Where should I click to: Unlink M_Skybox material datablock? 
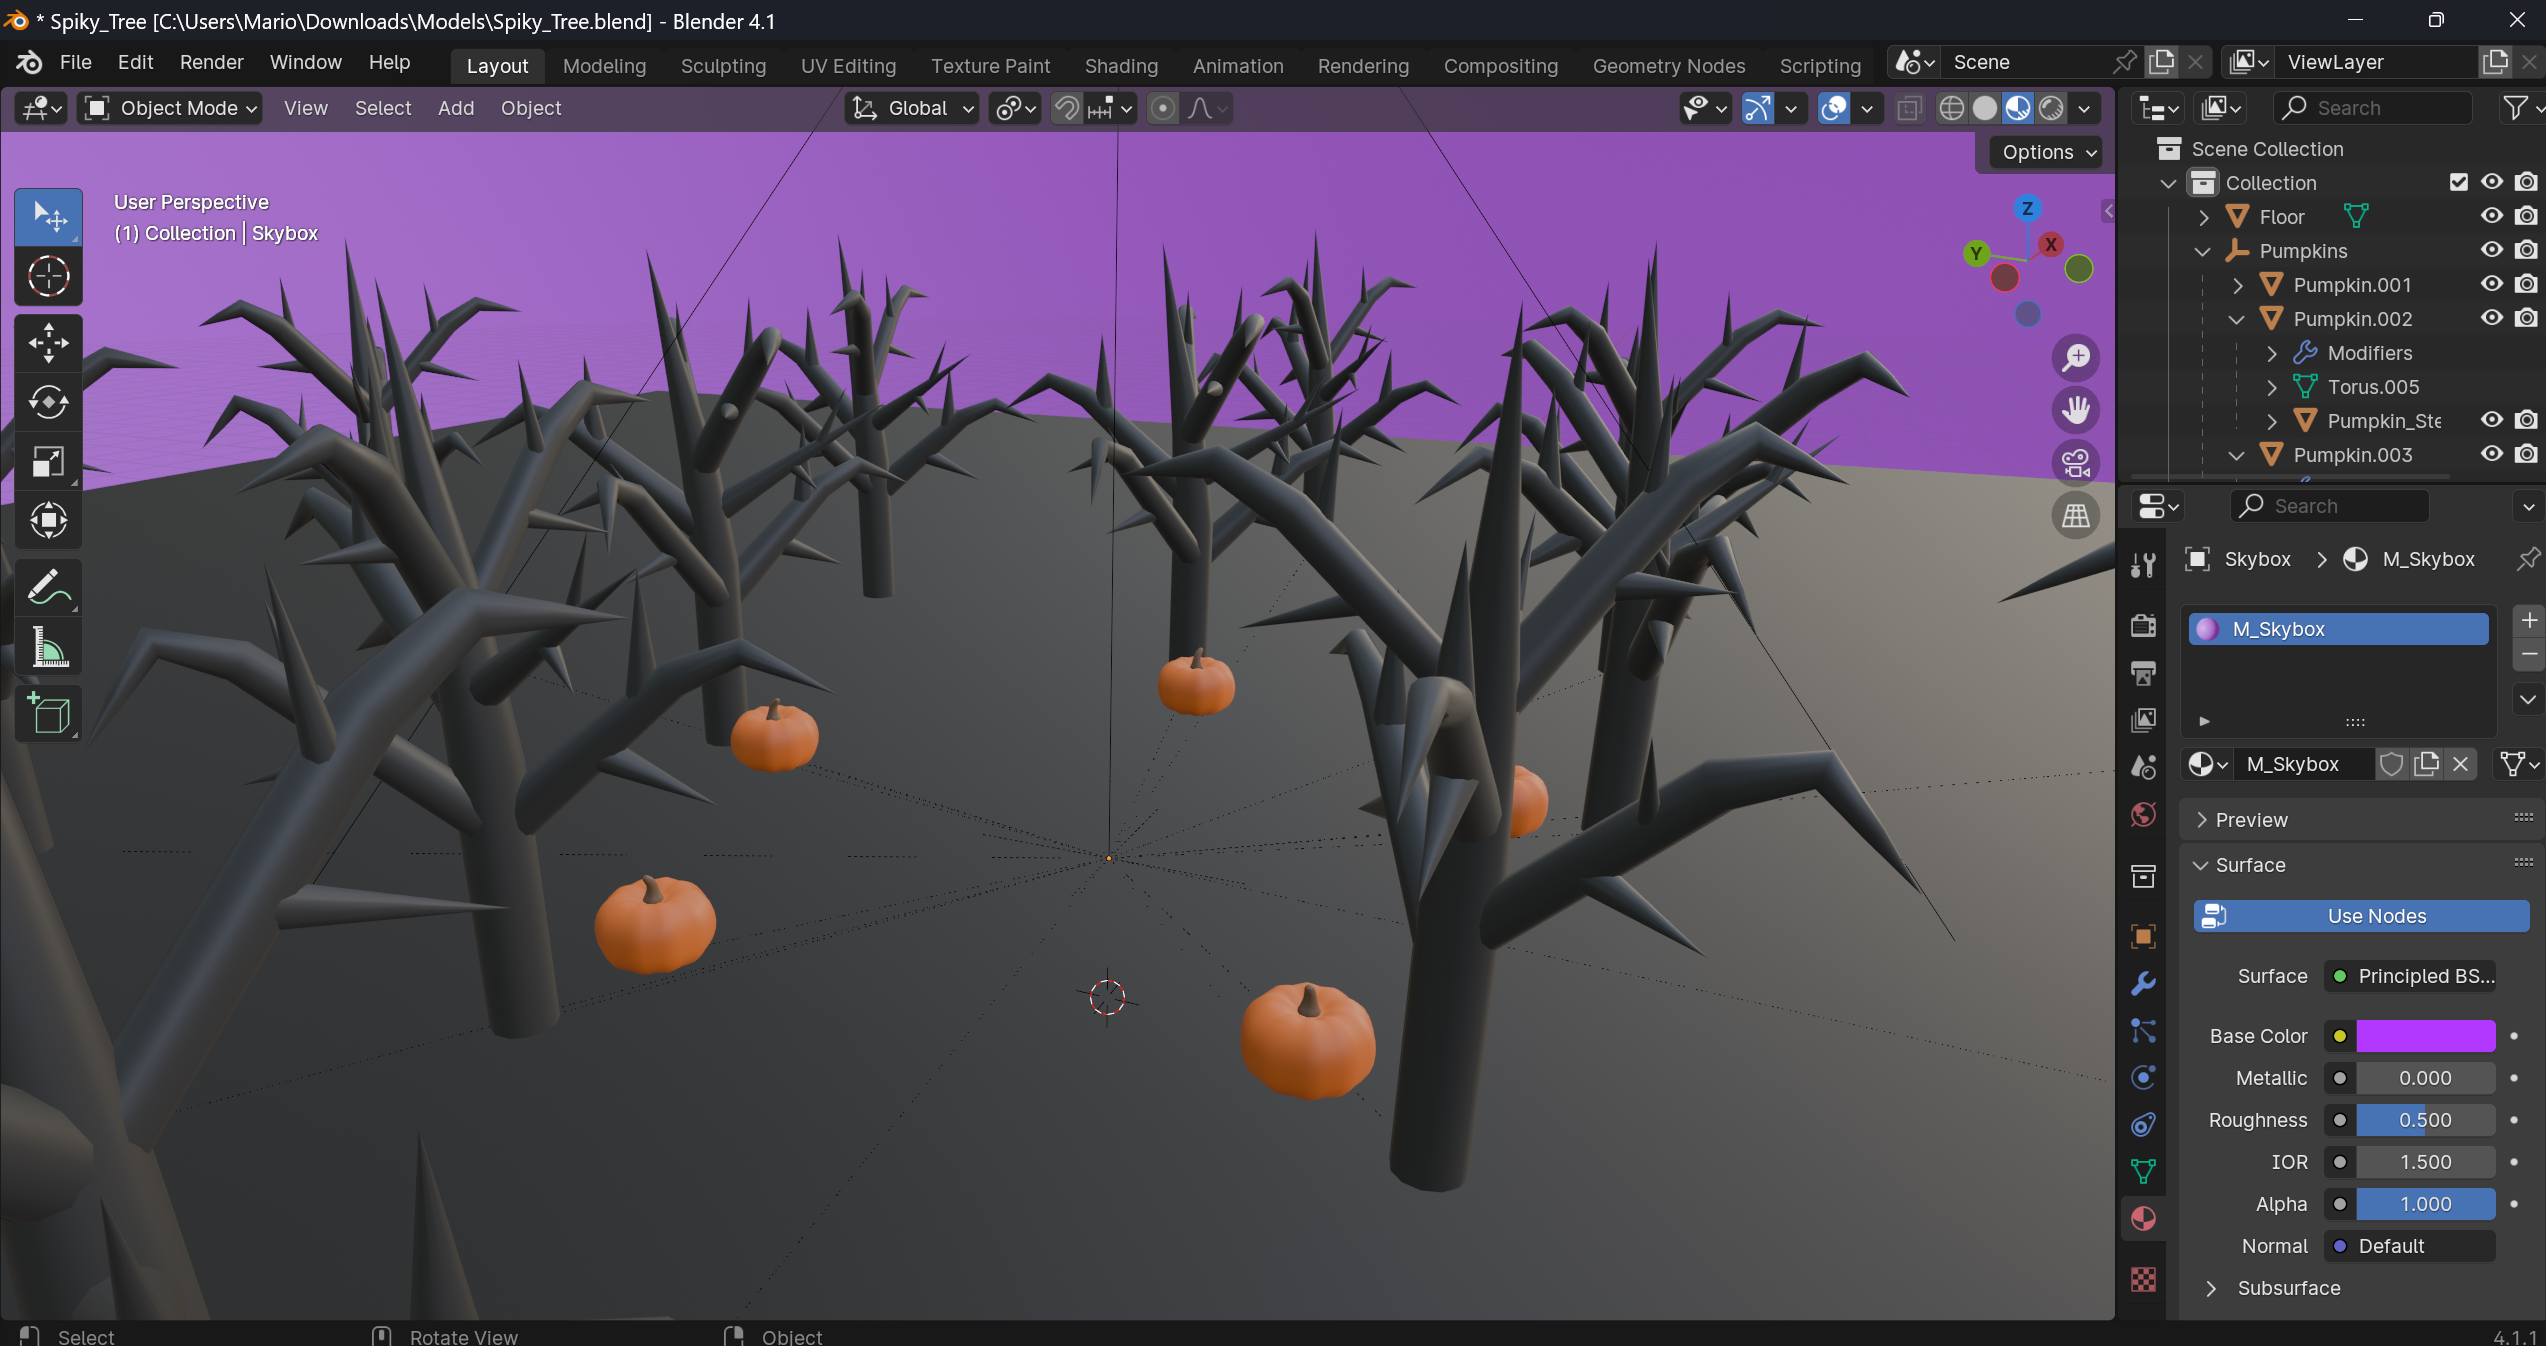(2461, 764)
